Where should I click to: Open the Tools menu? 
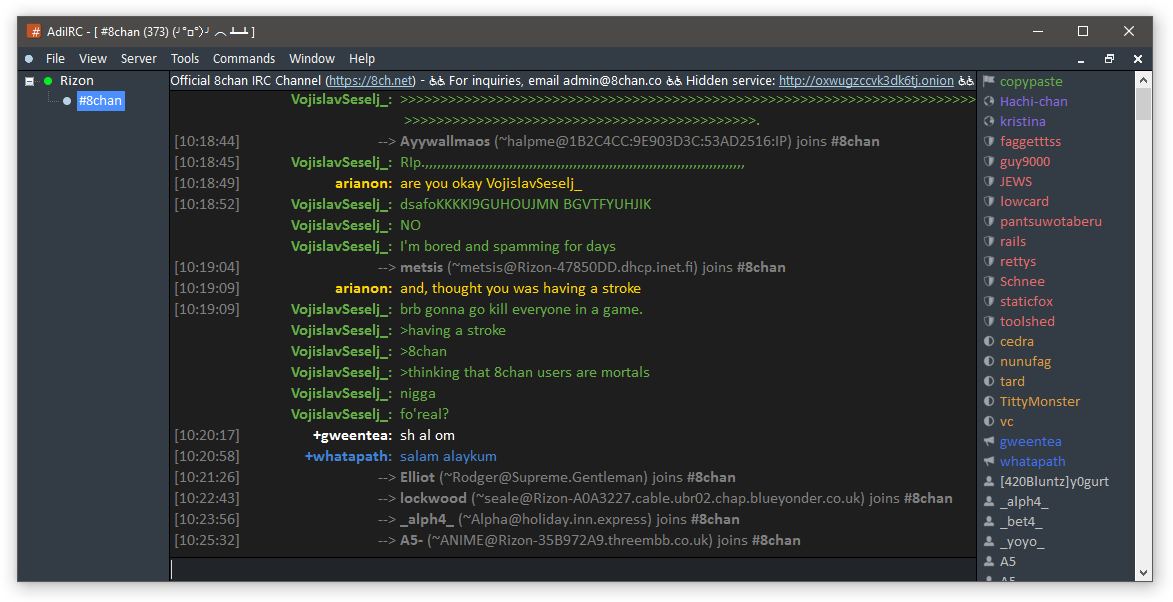tap(185, 58)
